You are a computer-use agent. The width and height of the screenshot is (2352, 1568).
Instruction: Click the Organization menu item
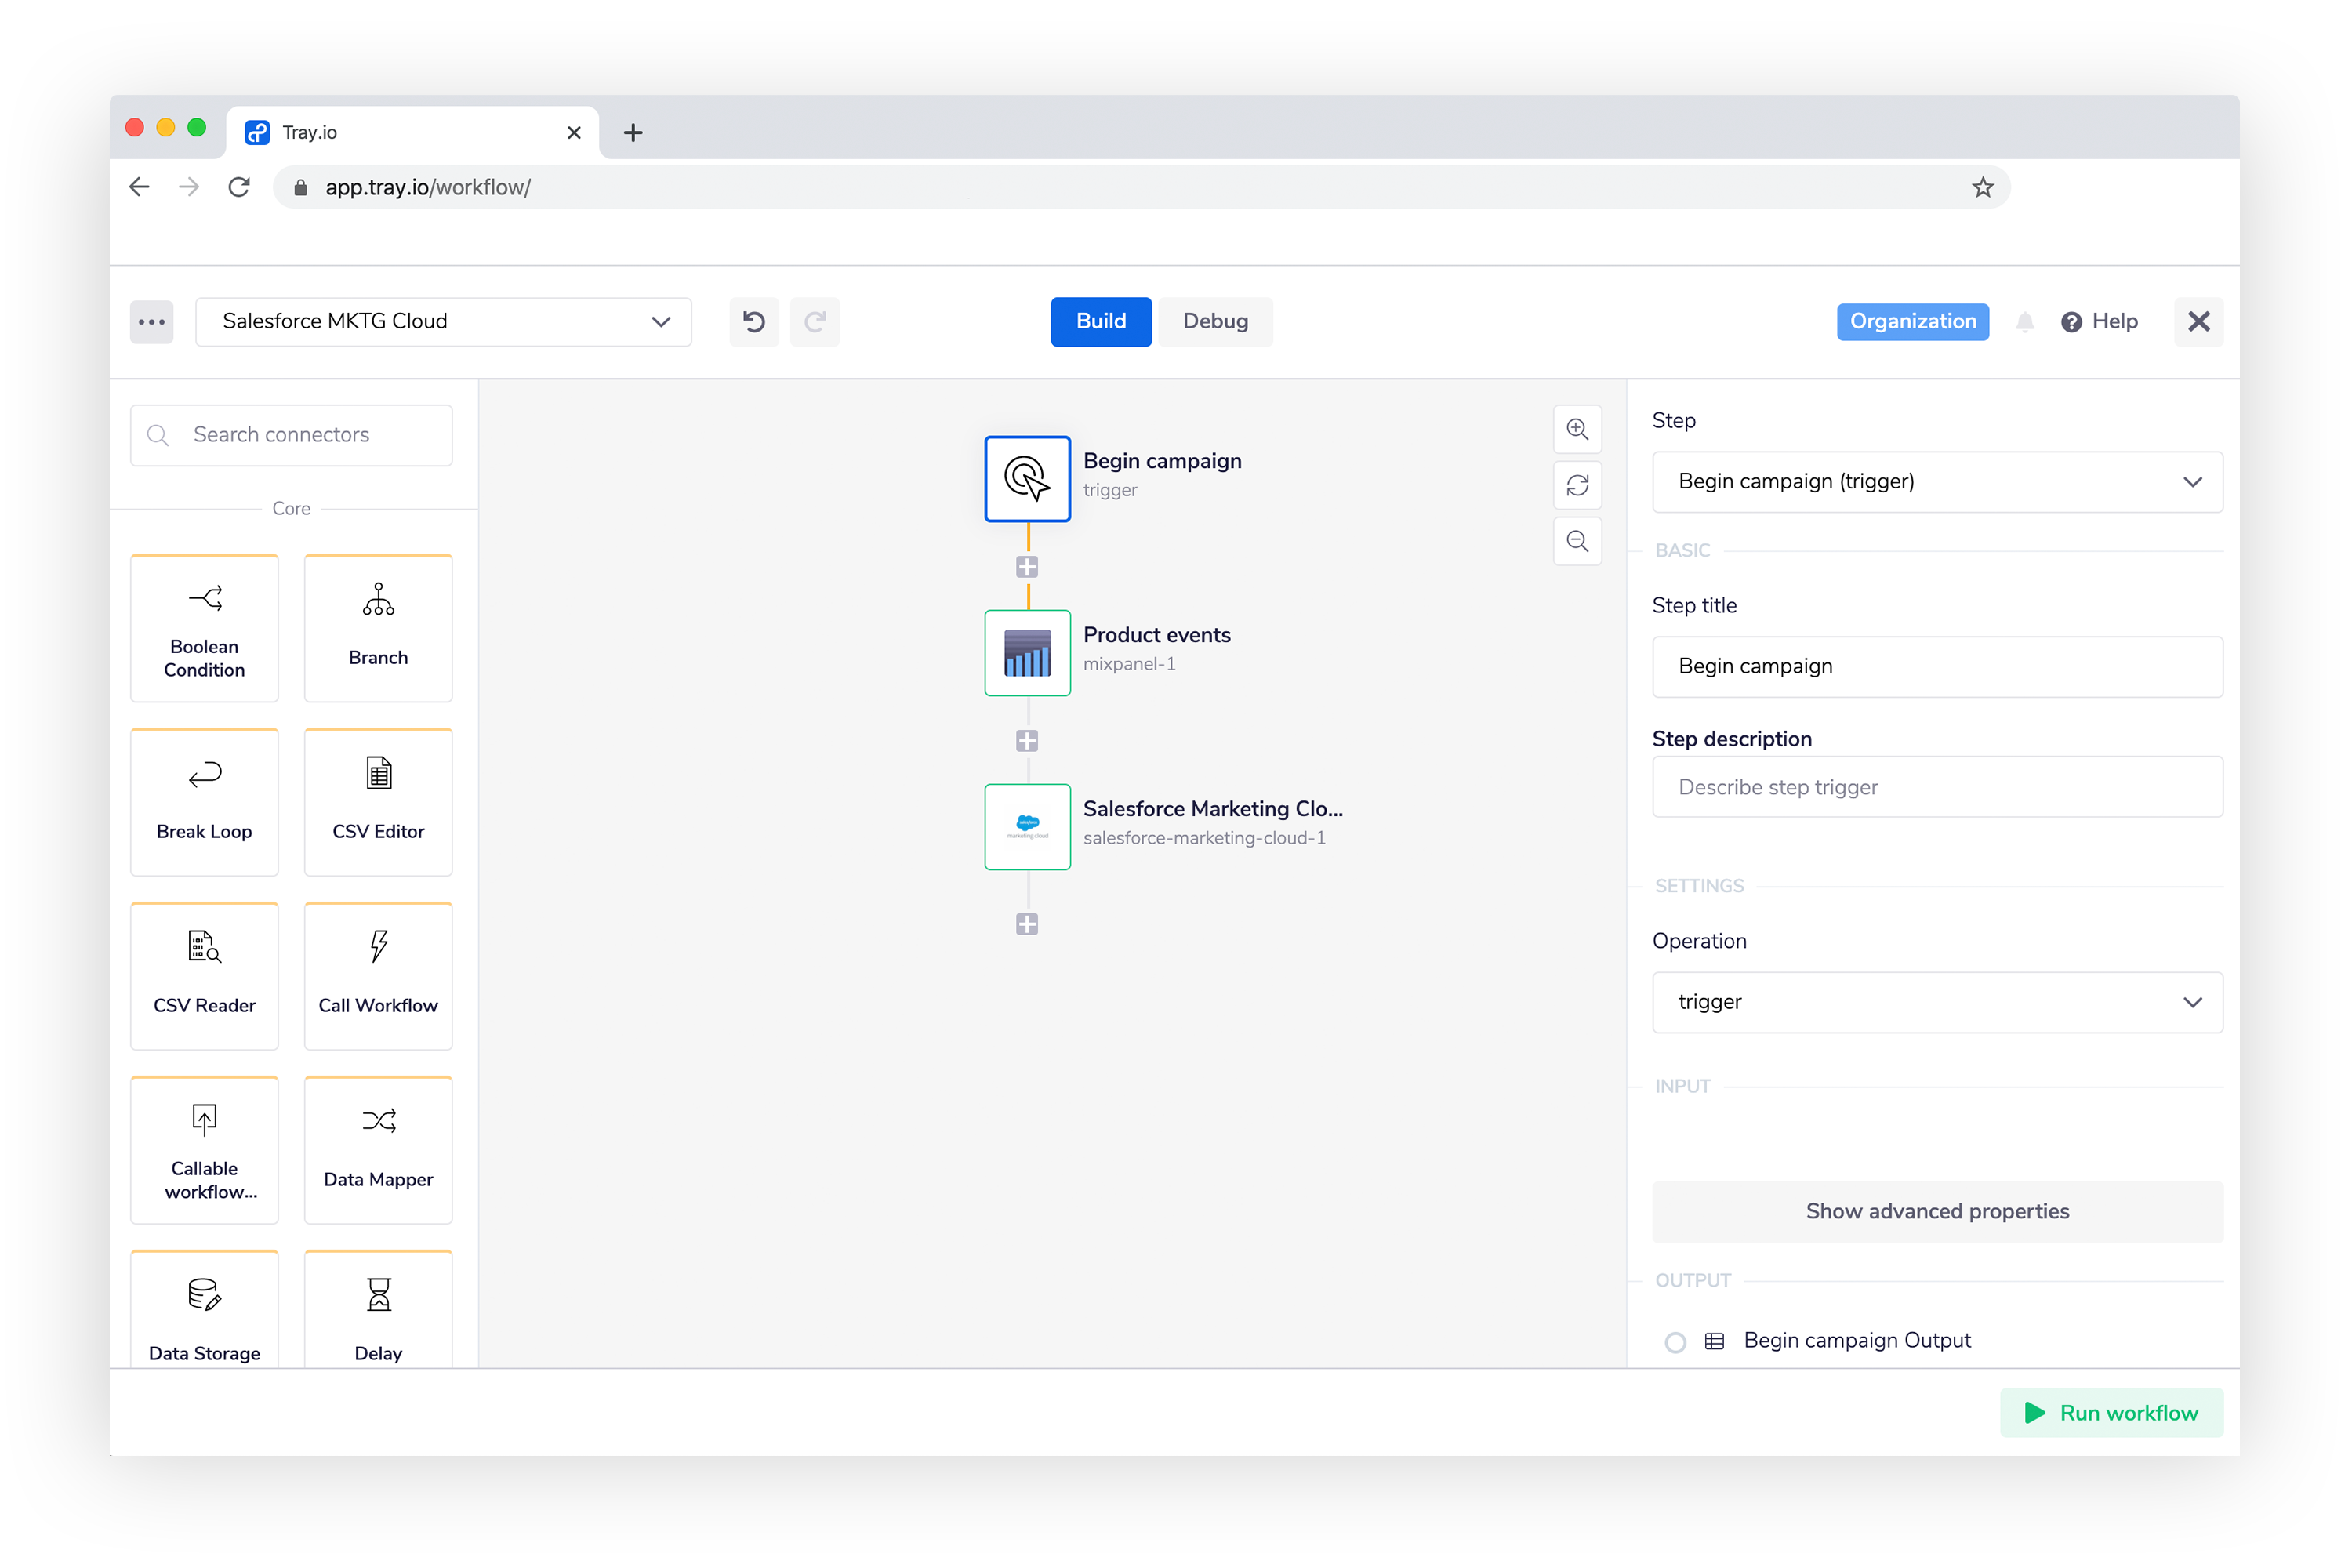1911,320
